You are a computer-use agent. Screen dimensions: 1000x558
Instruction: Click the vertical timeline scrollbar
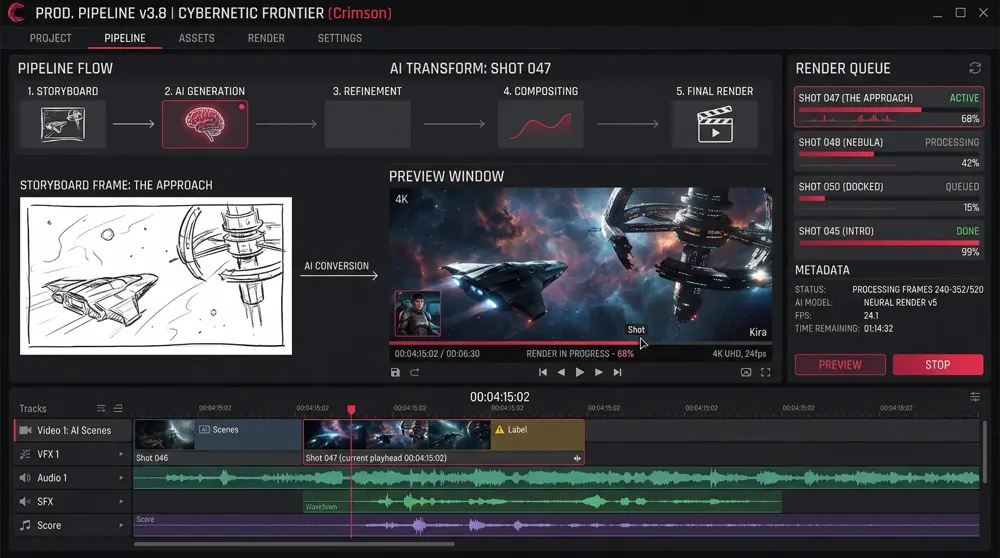click(x=985, y=452)
